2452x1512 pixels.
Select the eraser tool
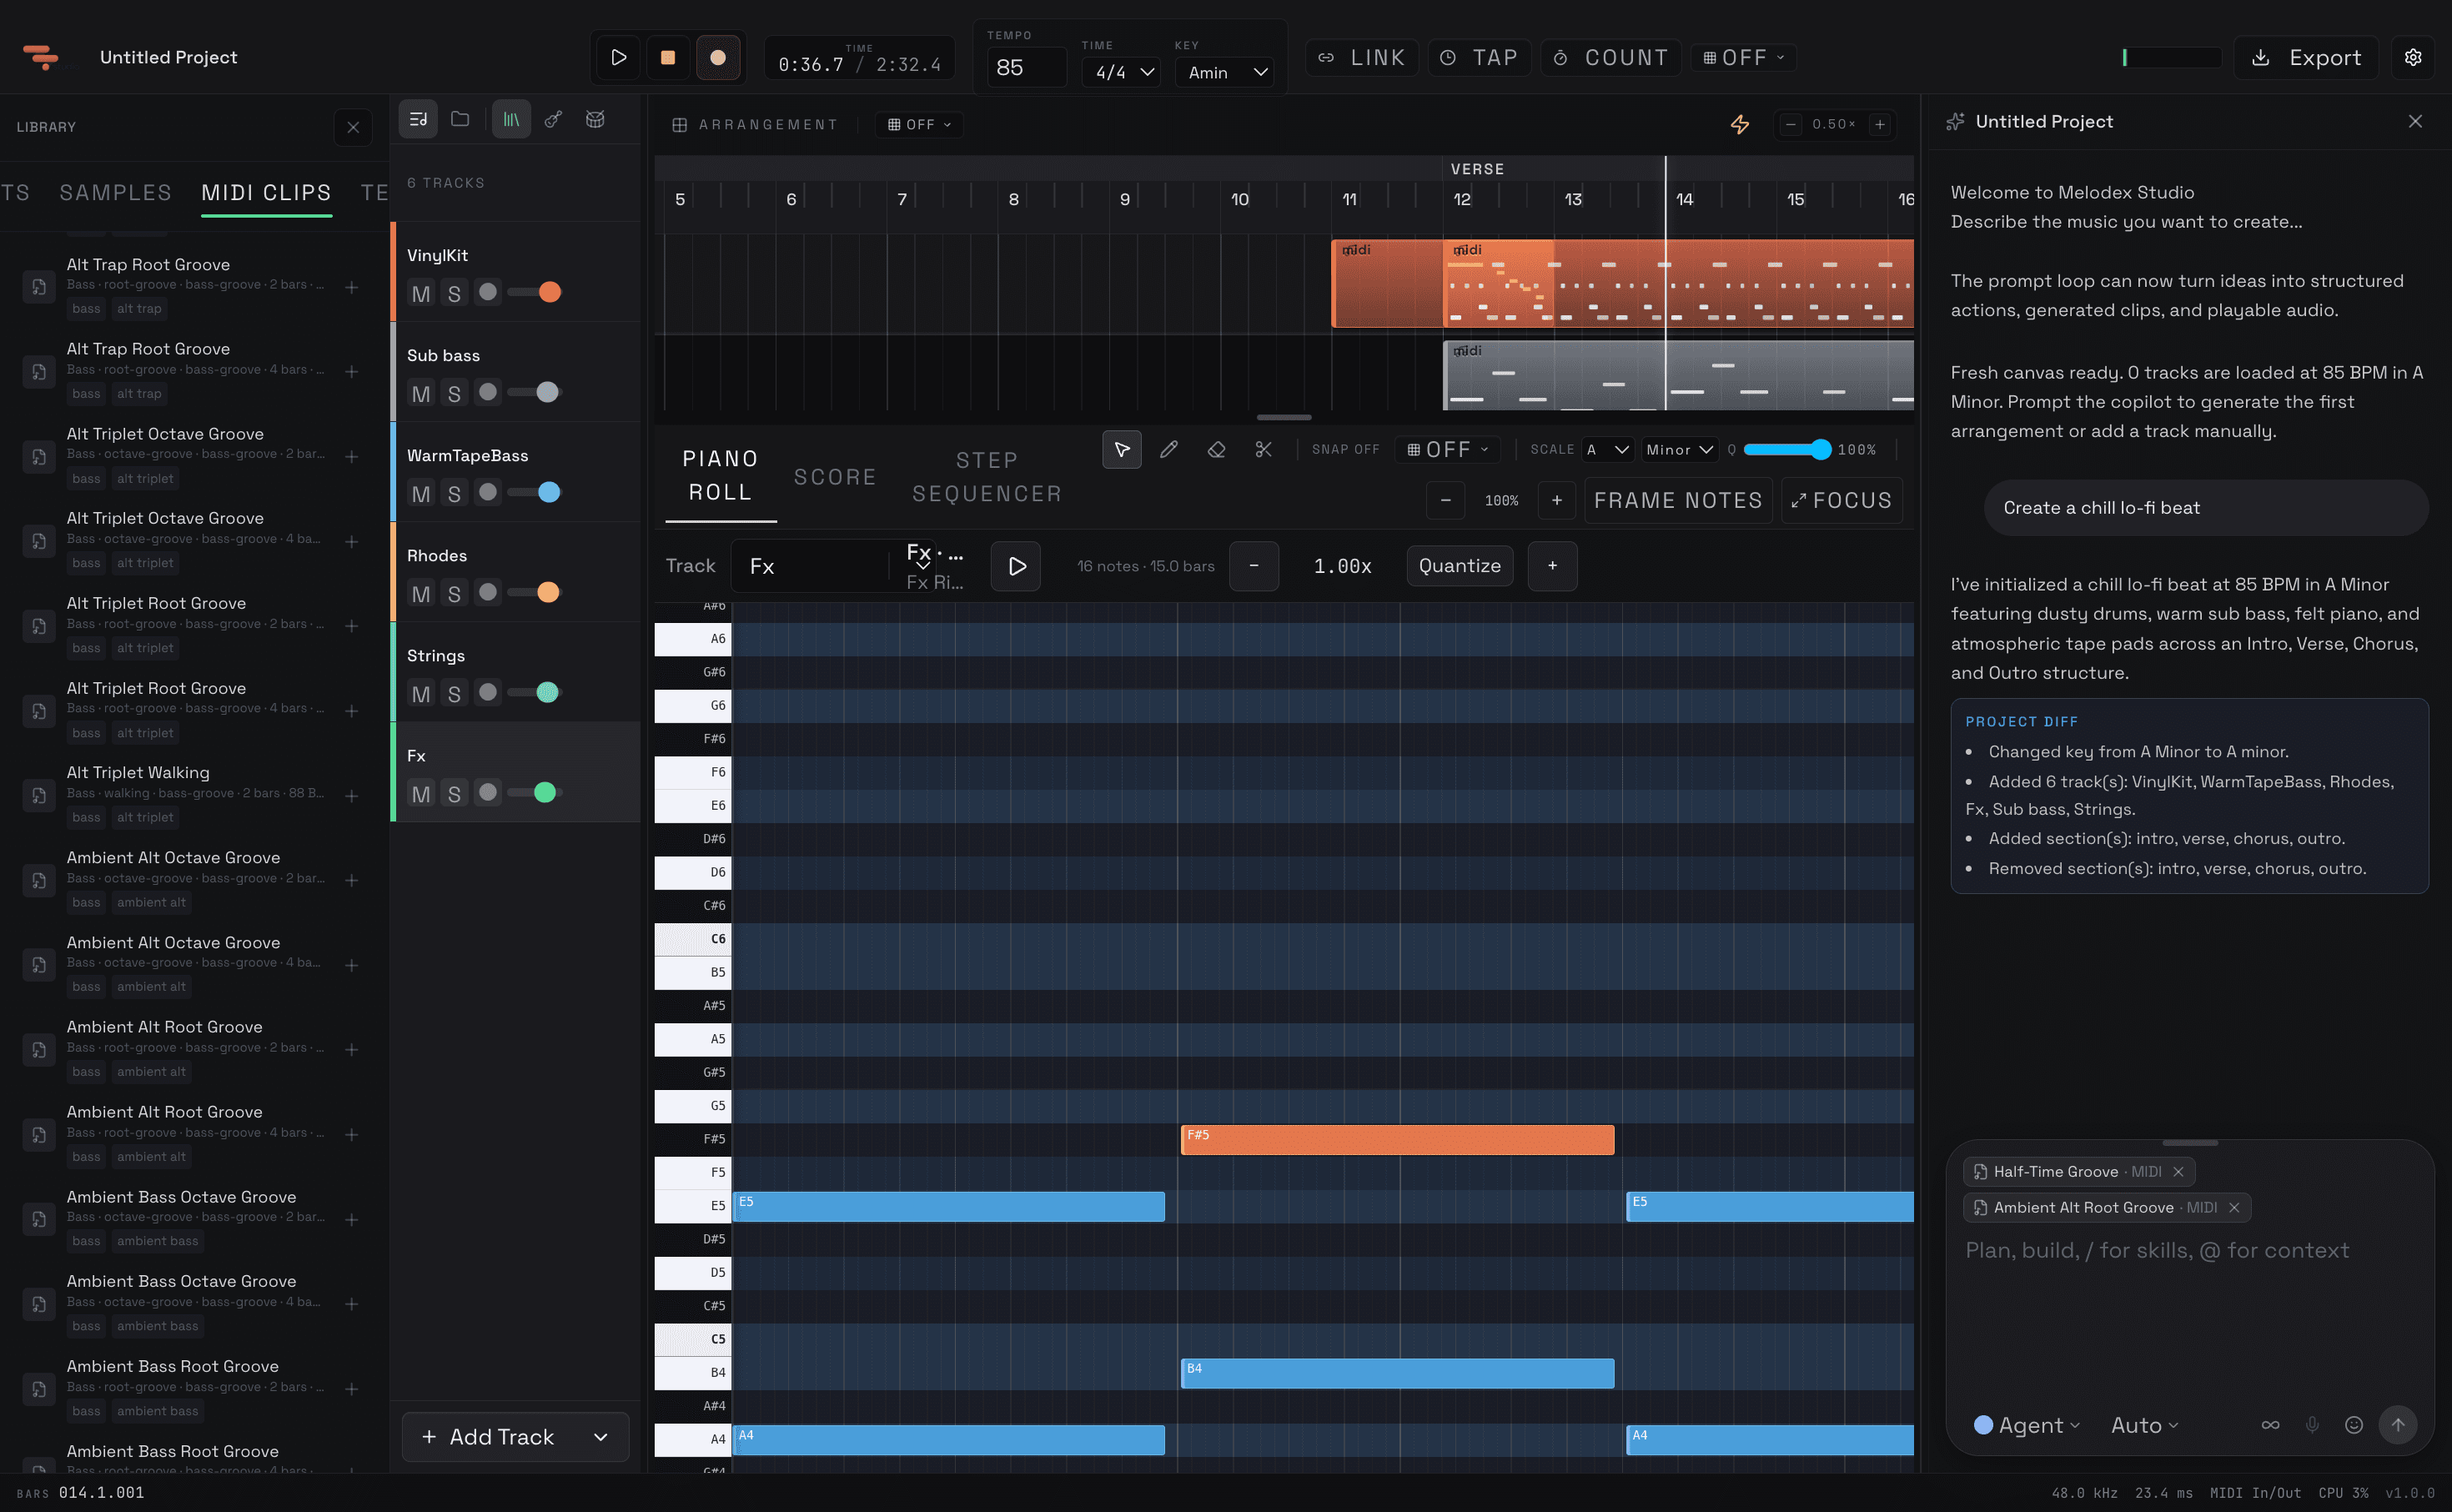pyautogui.click(x=1216, y=450)
